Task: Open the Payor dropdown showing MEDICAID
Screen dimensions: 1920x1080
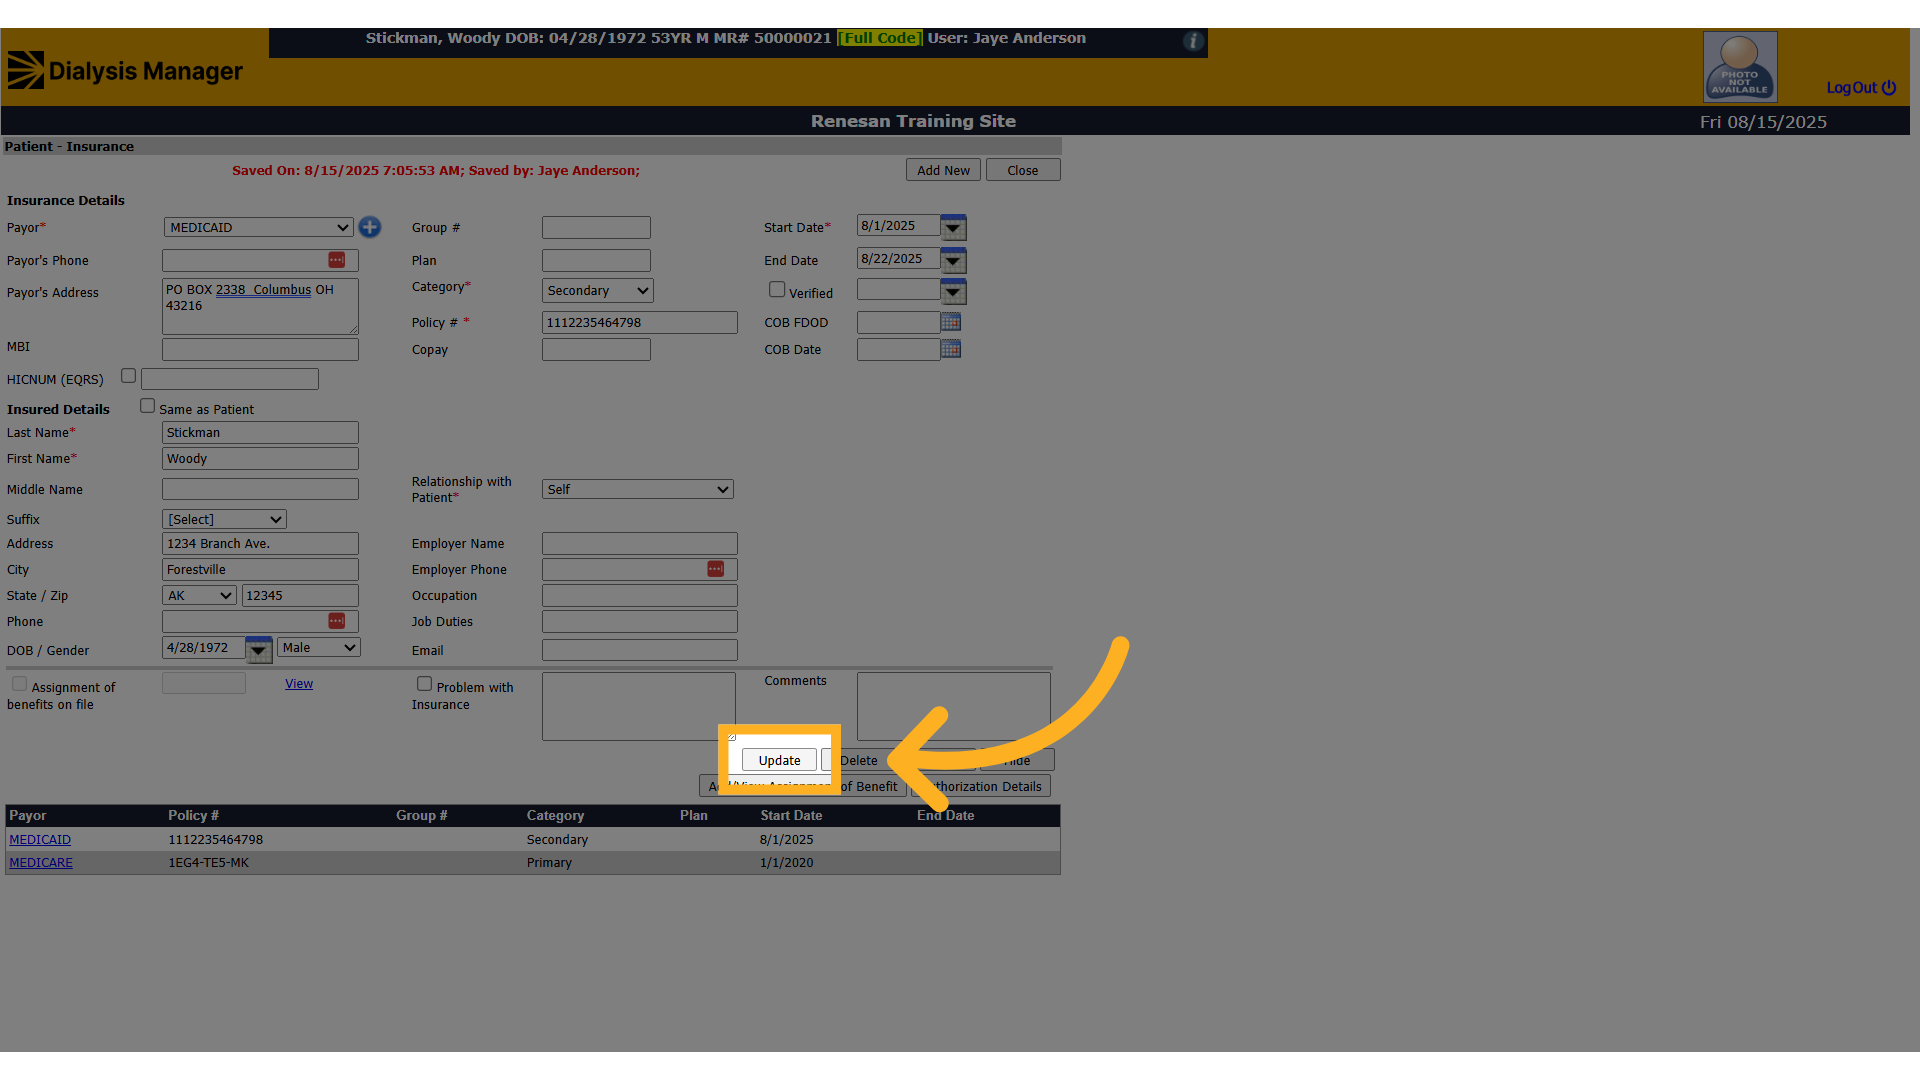Action: [x=258, y=227]
